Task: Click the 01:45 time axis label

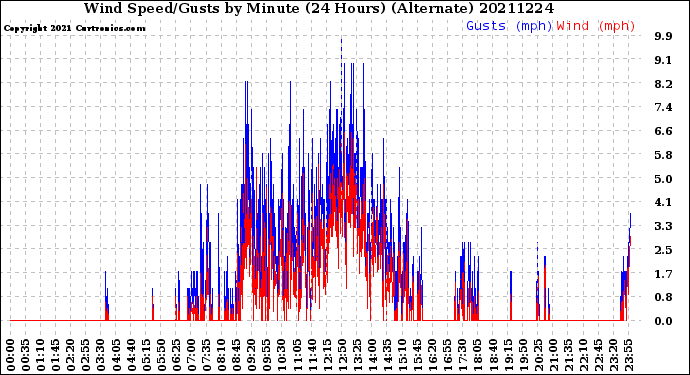Action: click(56, 355)
